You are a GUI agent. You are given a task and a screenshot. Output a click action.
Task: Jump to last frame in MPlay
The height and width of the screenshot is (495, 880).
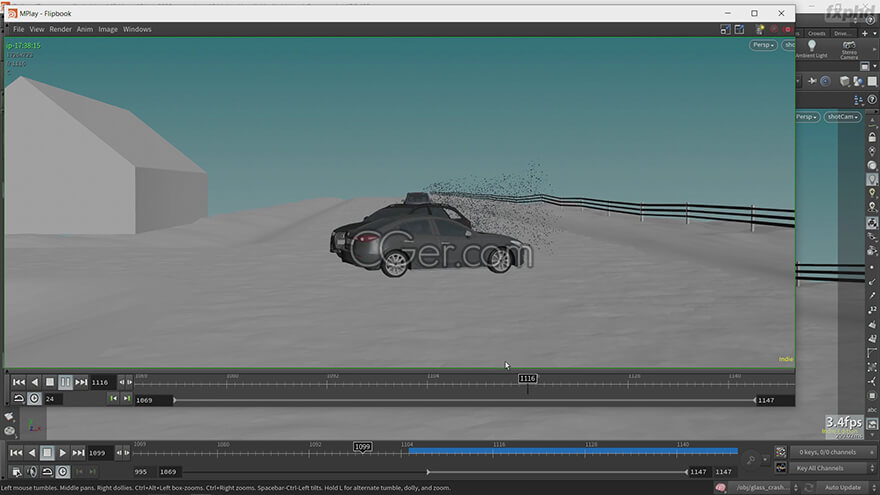click(x=81, y=382)
